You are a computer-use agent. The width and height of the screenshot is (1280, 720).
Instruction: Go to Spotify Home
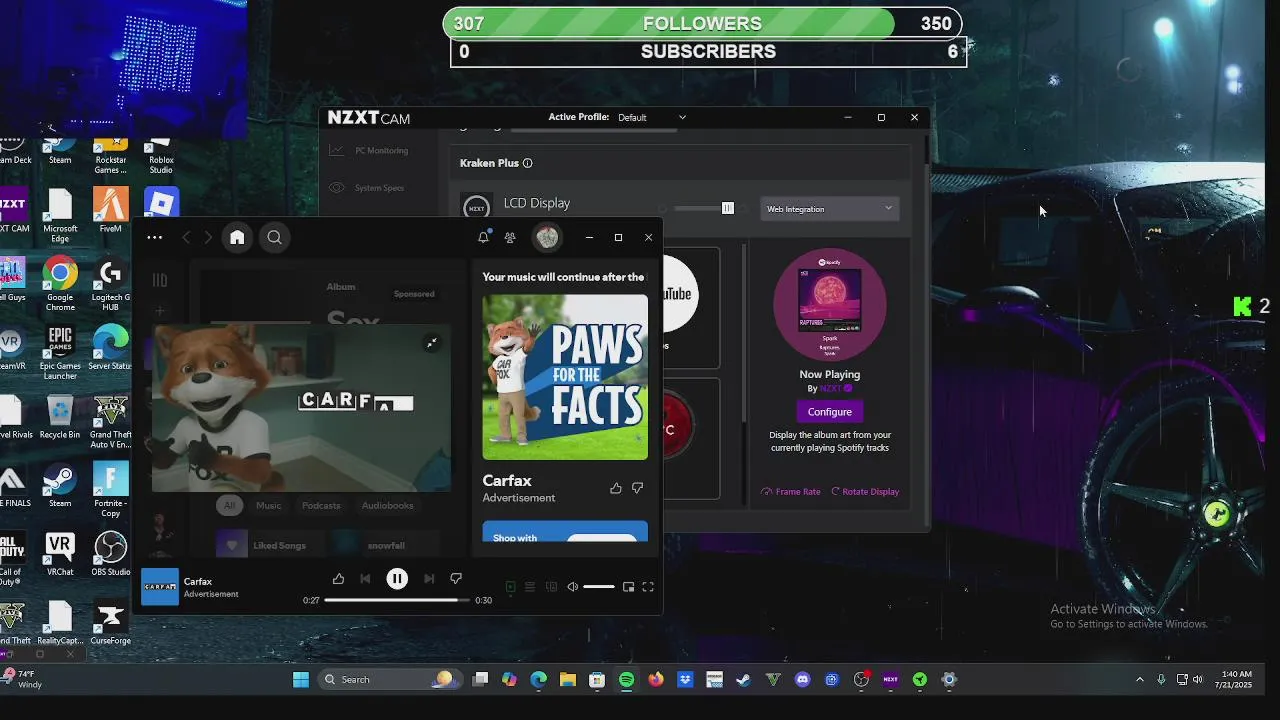click(237, 237)
